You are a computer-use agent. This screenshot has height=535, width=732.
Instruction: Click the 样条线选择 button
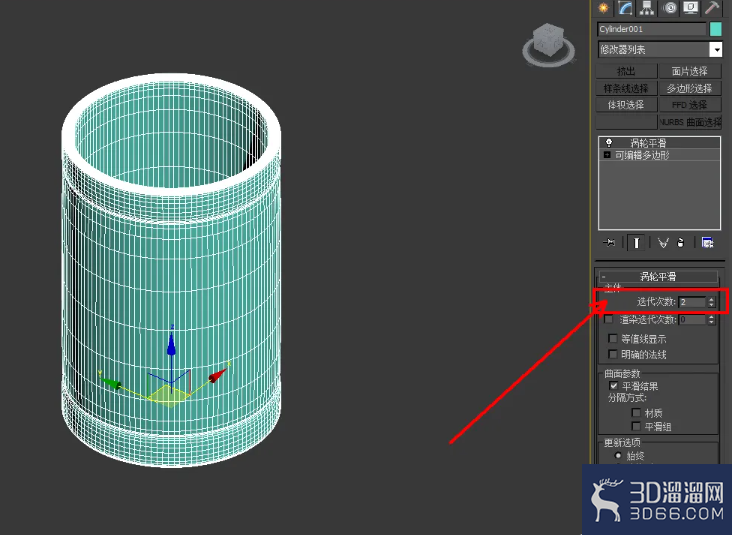click(x=626, y=88)
